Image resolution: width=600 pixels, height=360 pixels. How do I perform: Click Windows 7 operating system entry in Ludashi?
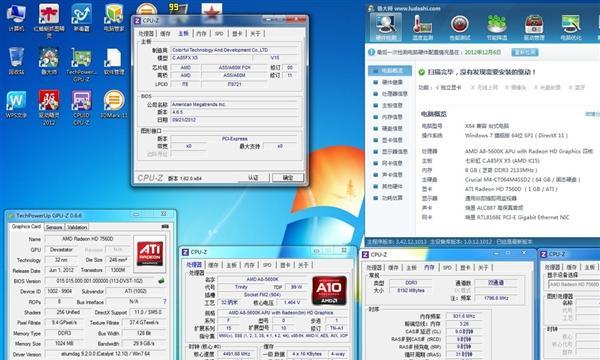click(x=516, y=135)
